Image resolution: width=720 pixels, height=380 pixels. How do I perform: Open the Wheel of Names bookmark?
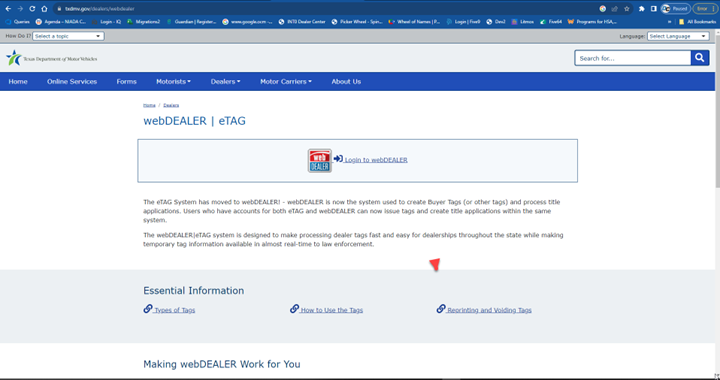[x=414, y=22]
